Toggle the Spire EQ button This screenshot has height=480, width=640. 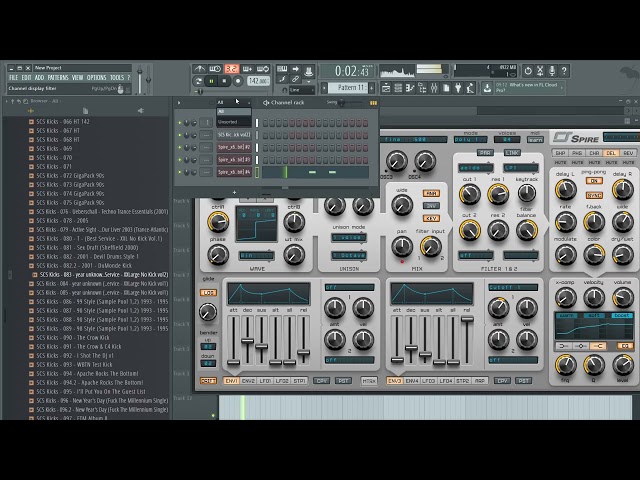tap(625, 346)
